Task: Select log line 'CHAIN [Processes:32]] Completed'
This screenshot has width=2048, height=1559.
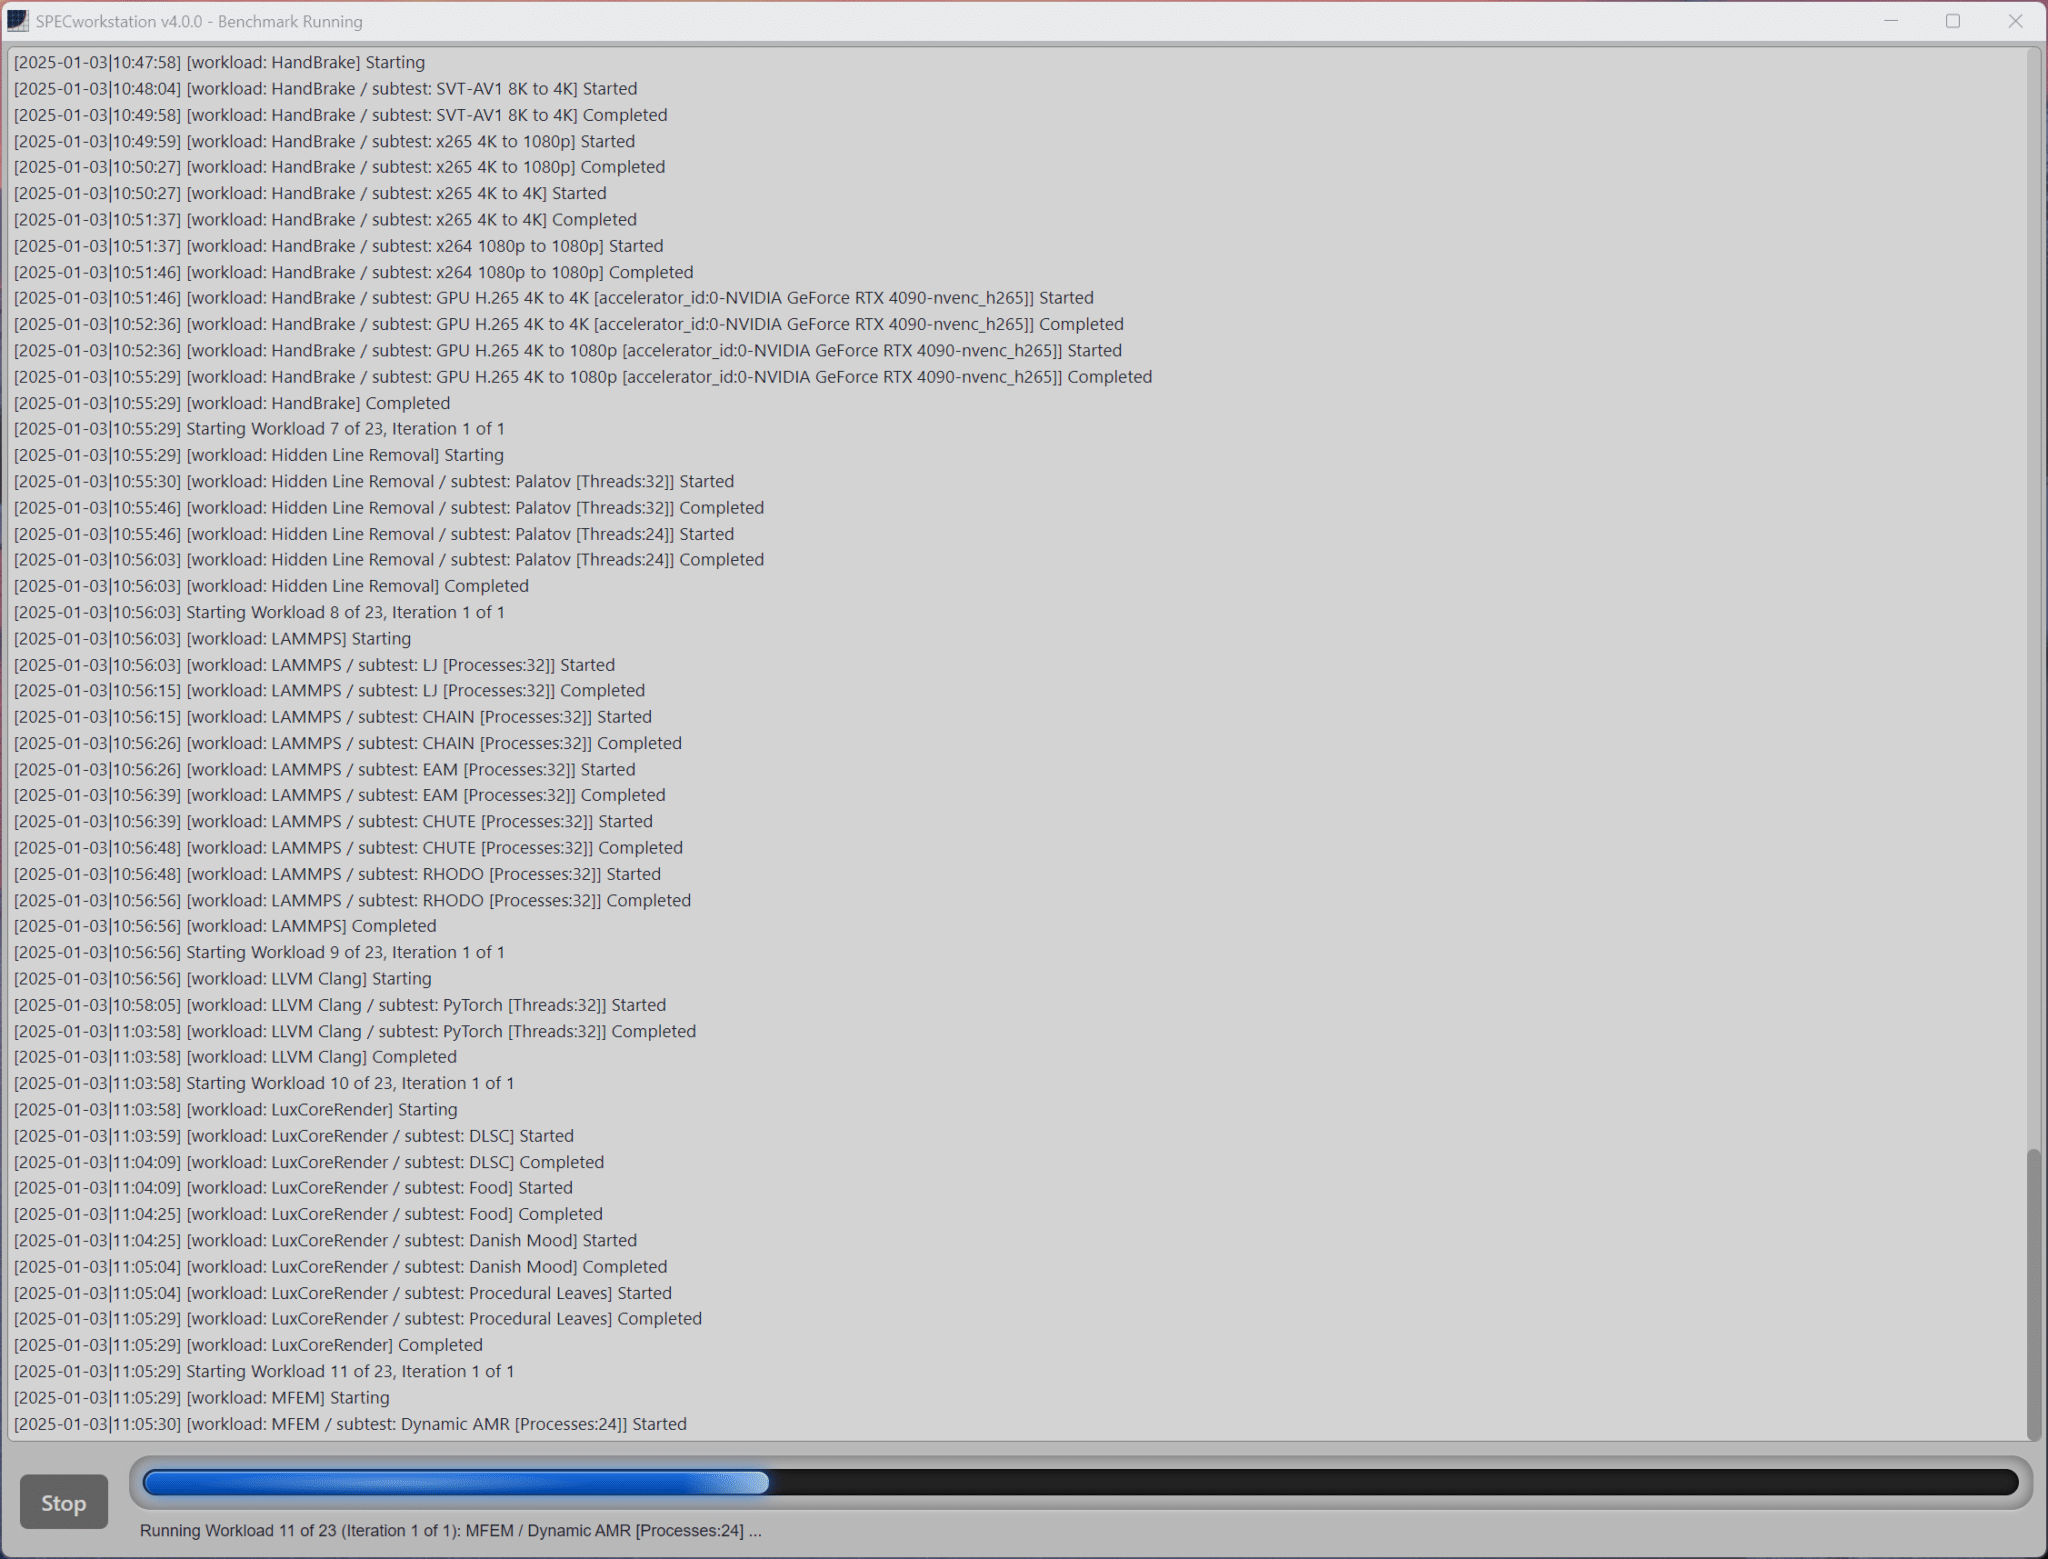Action: point(348,743)
